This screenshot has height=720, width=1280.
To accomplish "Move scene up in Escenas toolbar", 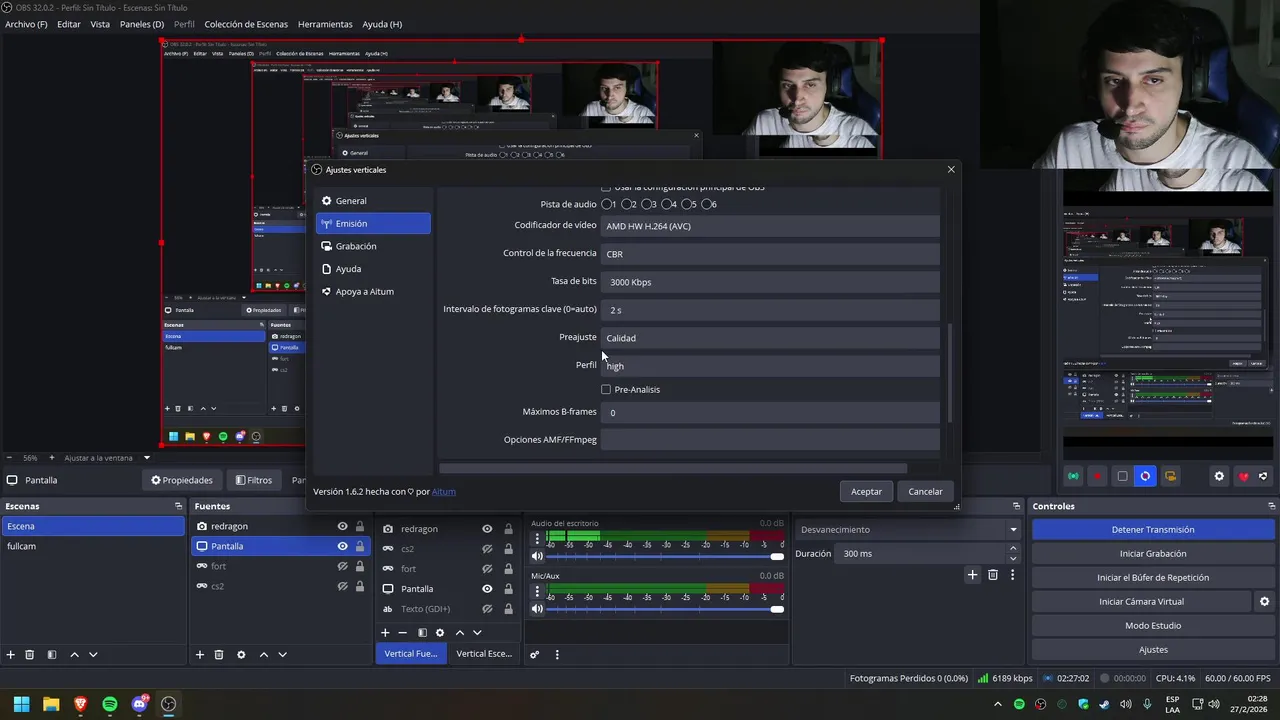I will pyautogui.click(x=74, y=654).
